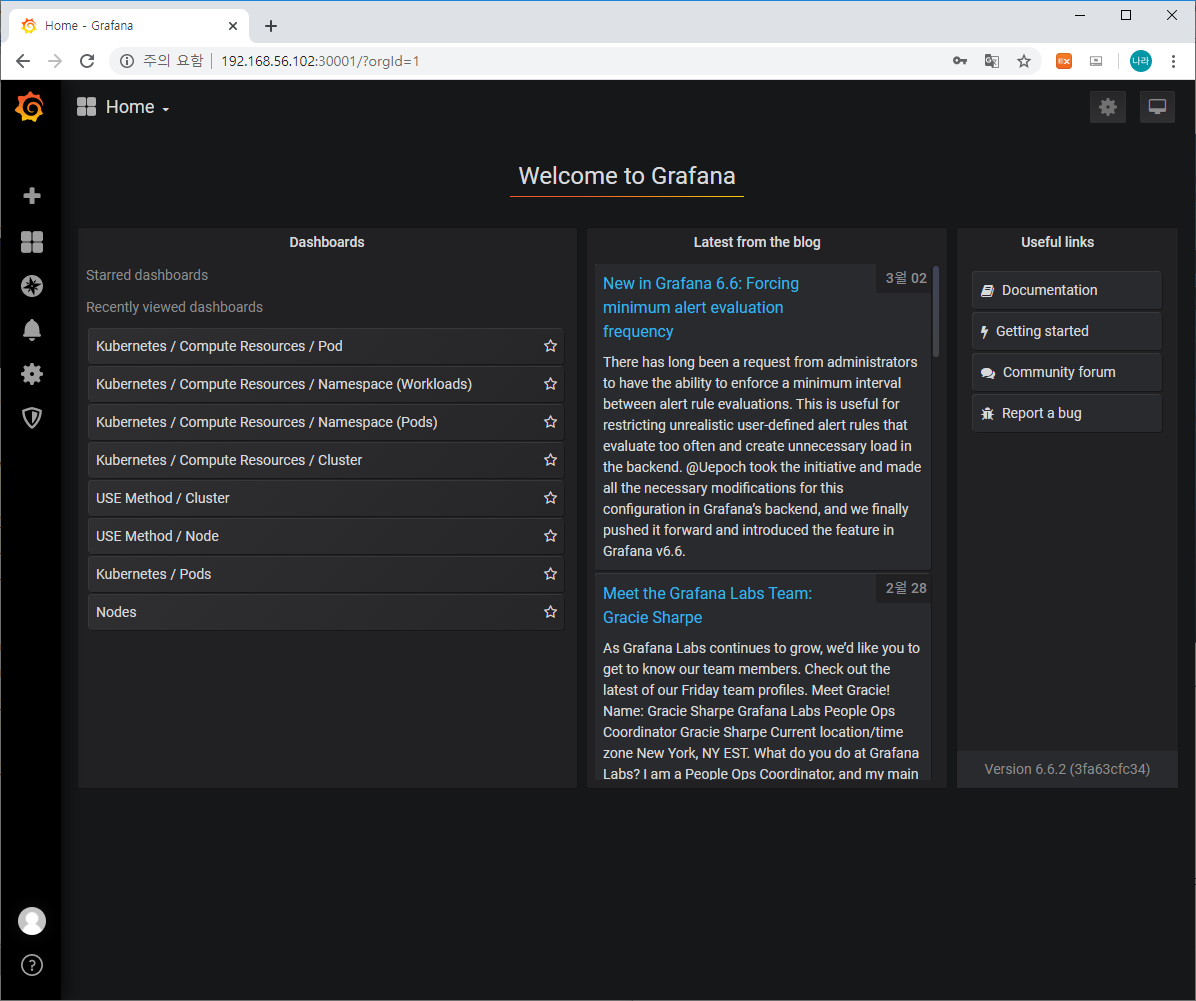Star Kubernetes / Compute Resources / Cluster dashboard

pyautogui.click(x=550, y=460)
